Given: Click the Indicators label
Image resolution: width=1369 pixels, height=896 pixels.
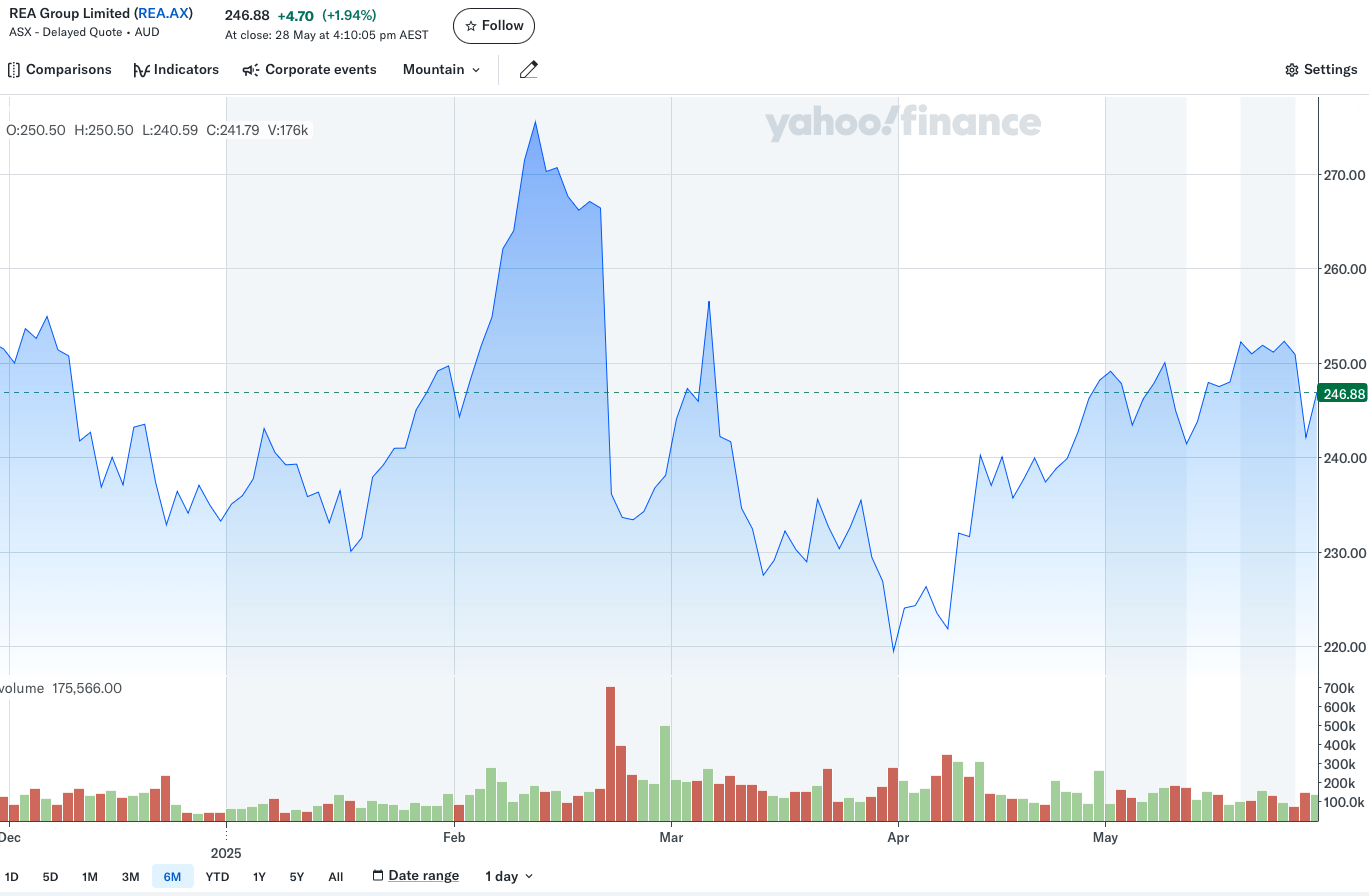Looking at the screenshot, I should click(186, 70).
